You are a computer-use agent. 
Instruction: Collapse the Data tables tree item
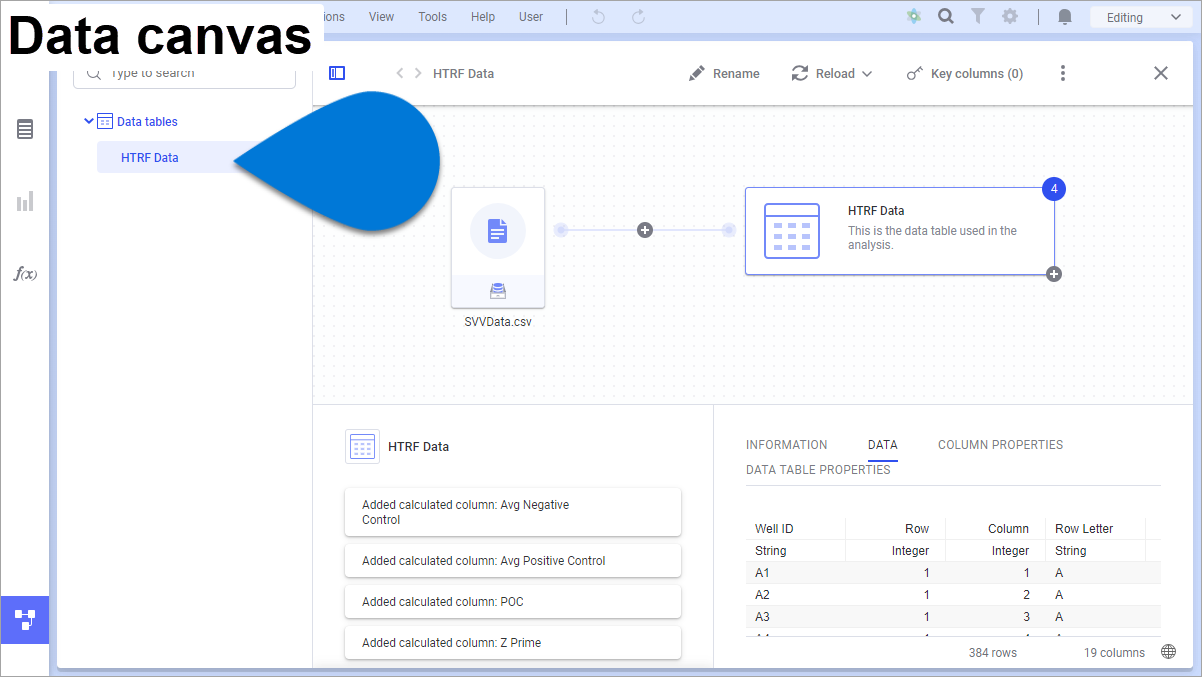pos(90,121)
